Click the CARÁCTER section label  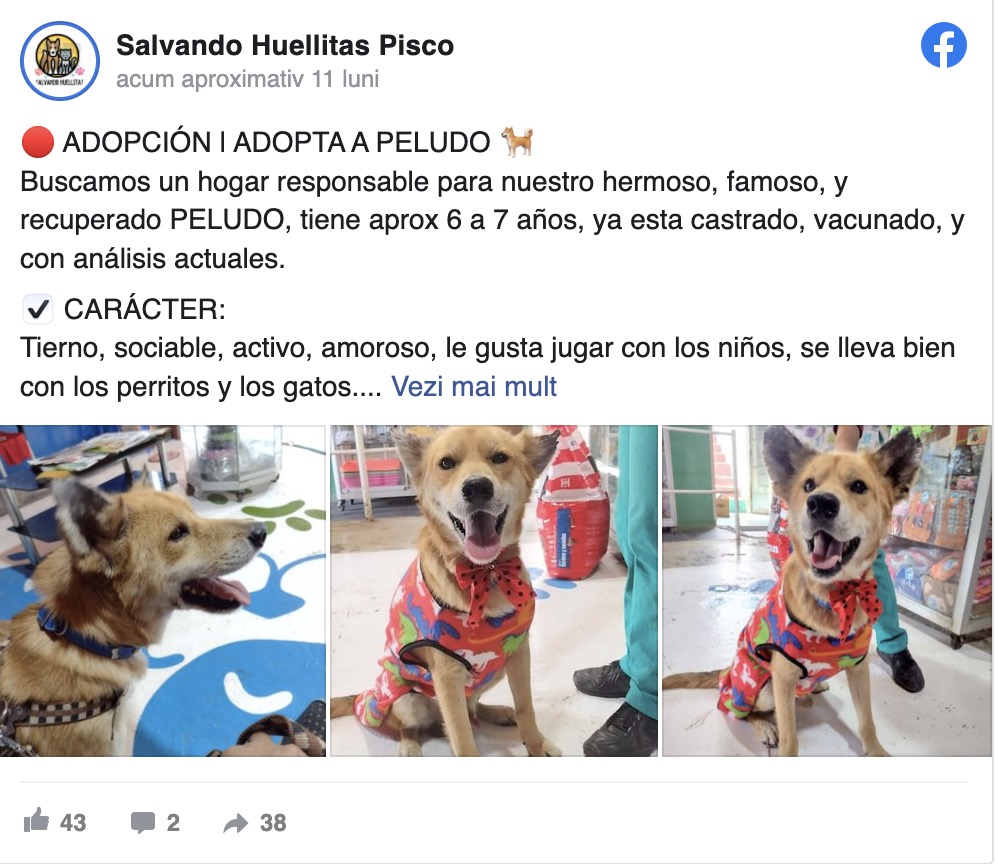[144, 309]
